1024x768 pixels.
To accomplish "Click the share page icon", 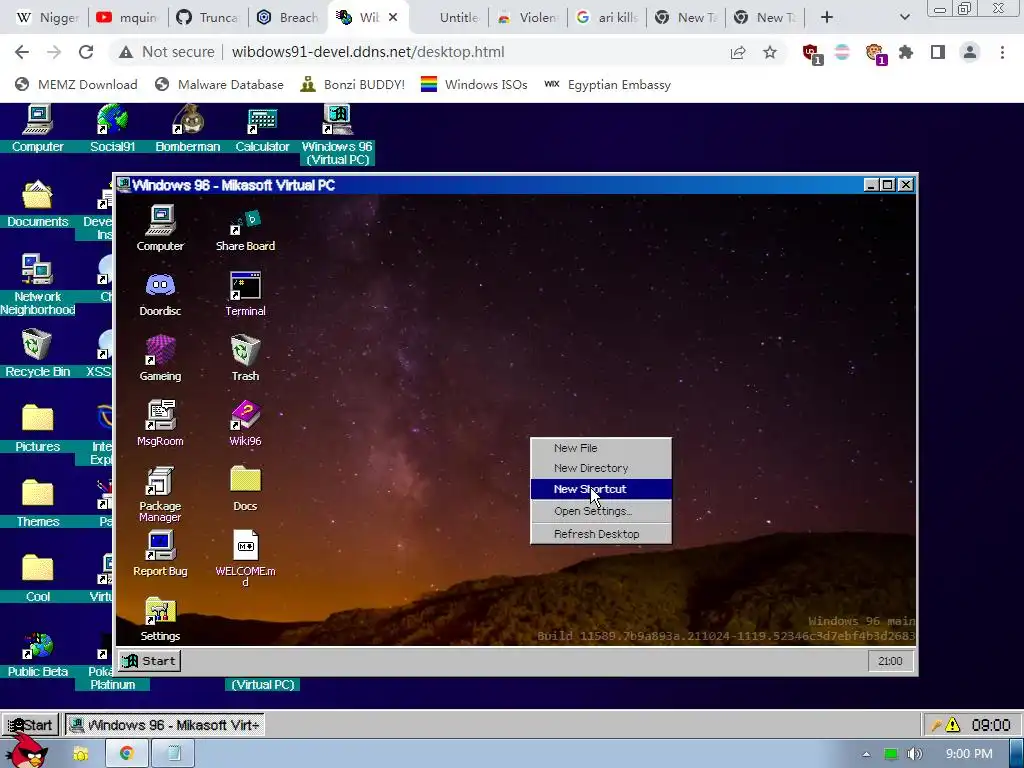I will click(738, 52).
